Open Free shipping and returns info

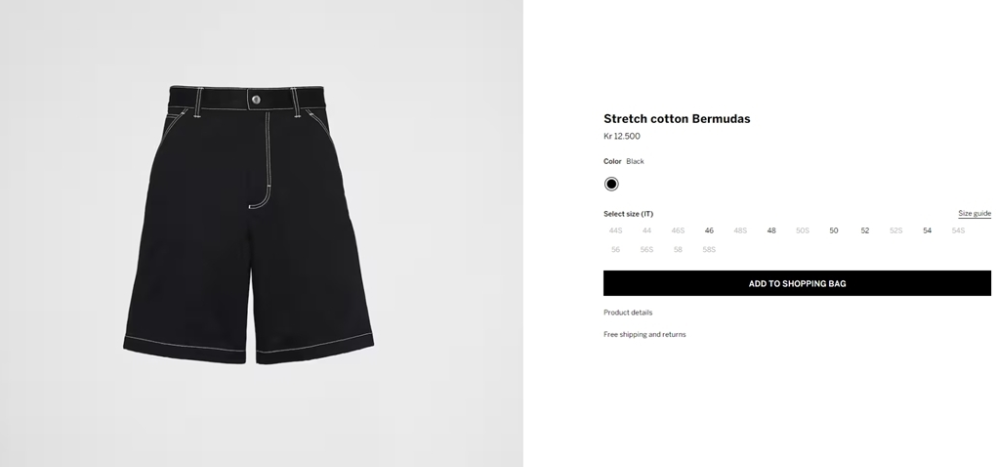(x=645, y=334)
